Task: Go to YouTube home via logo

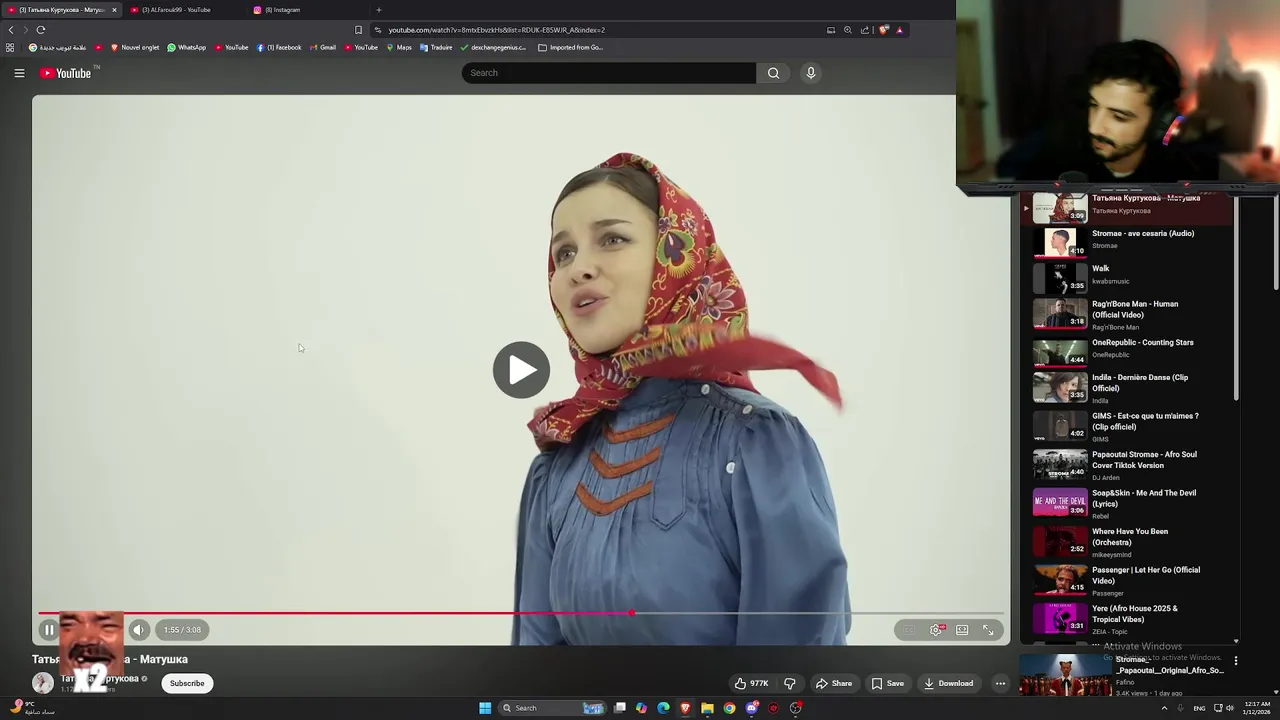Action: coord(65,73)
